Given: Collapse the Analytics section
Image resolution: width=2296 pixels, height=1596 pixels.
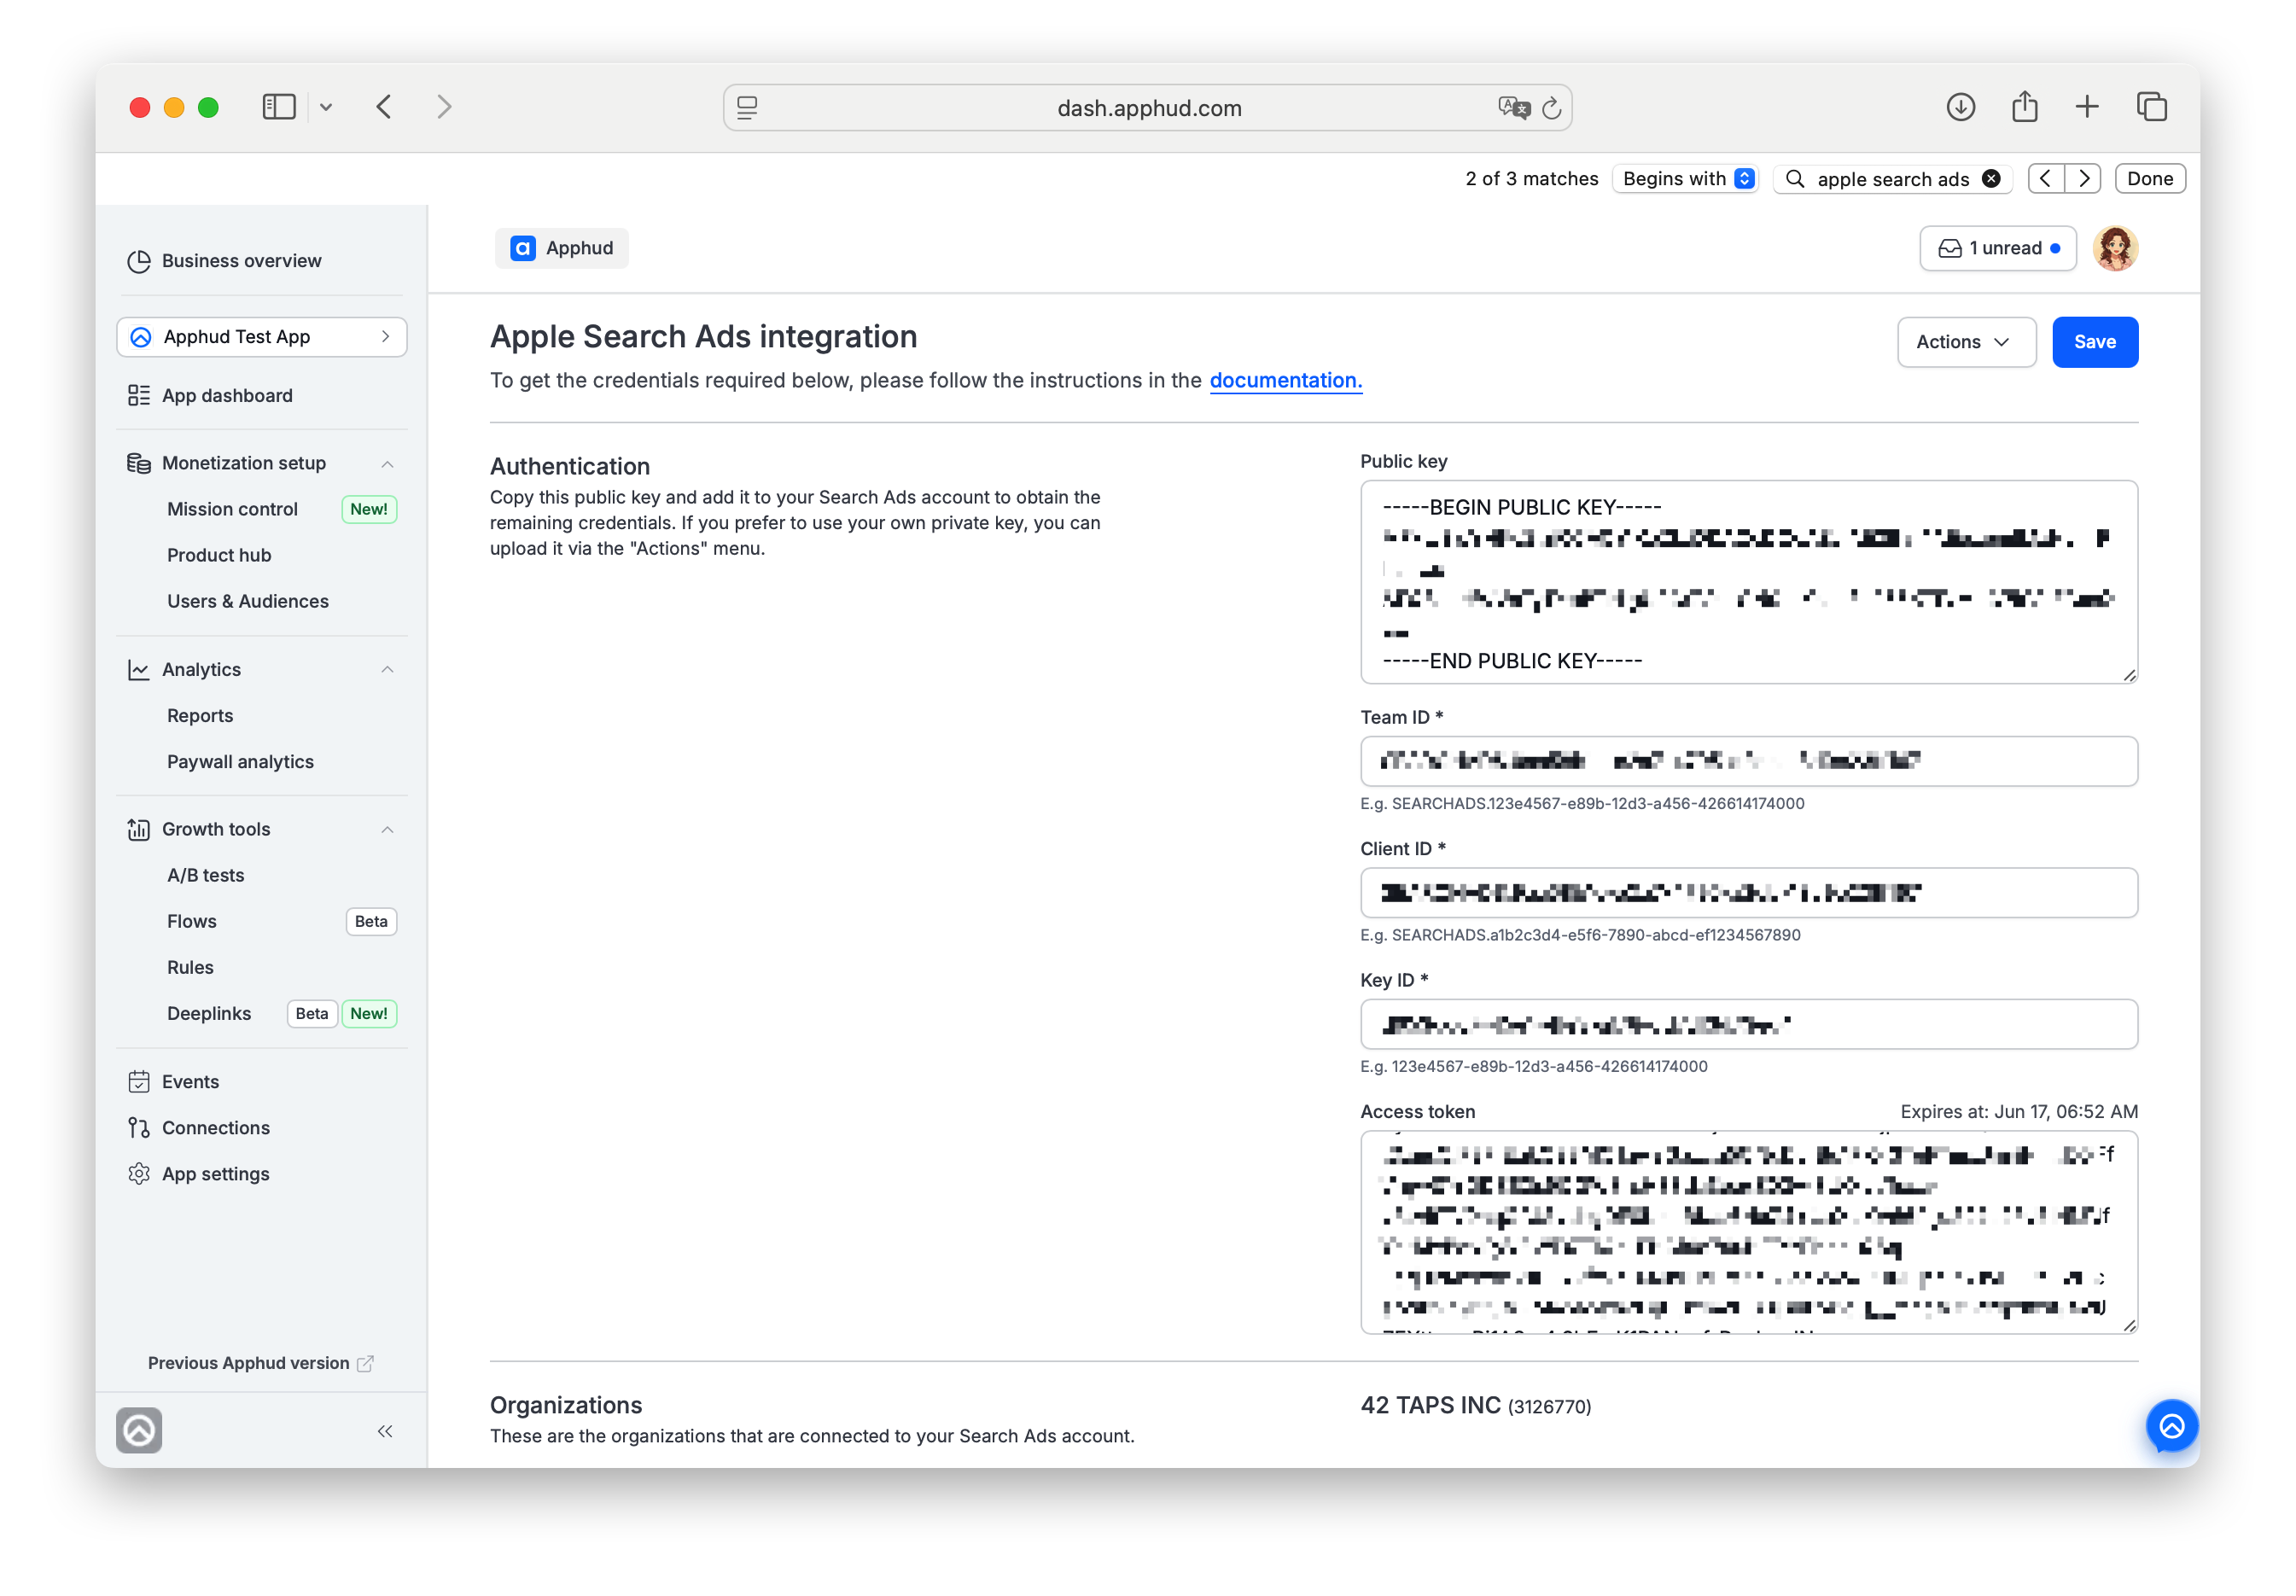Looking at the screenshot, I should click(x=387, y=670).
